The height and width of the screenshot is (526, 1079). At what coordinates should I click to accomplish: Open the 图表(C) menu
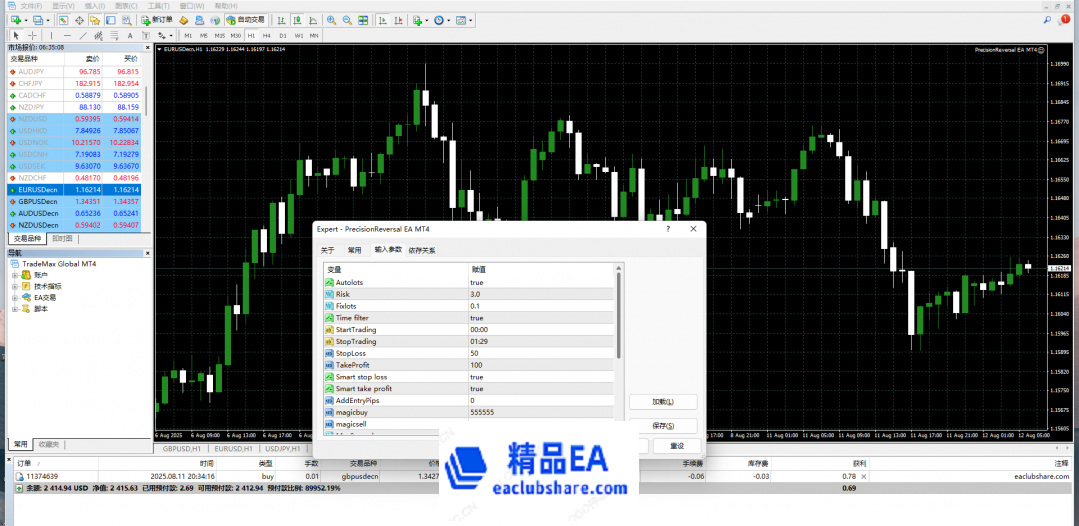point(124,5)
